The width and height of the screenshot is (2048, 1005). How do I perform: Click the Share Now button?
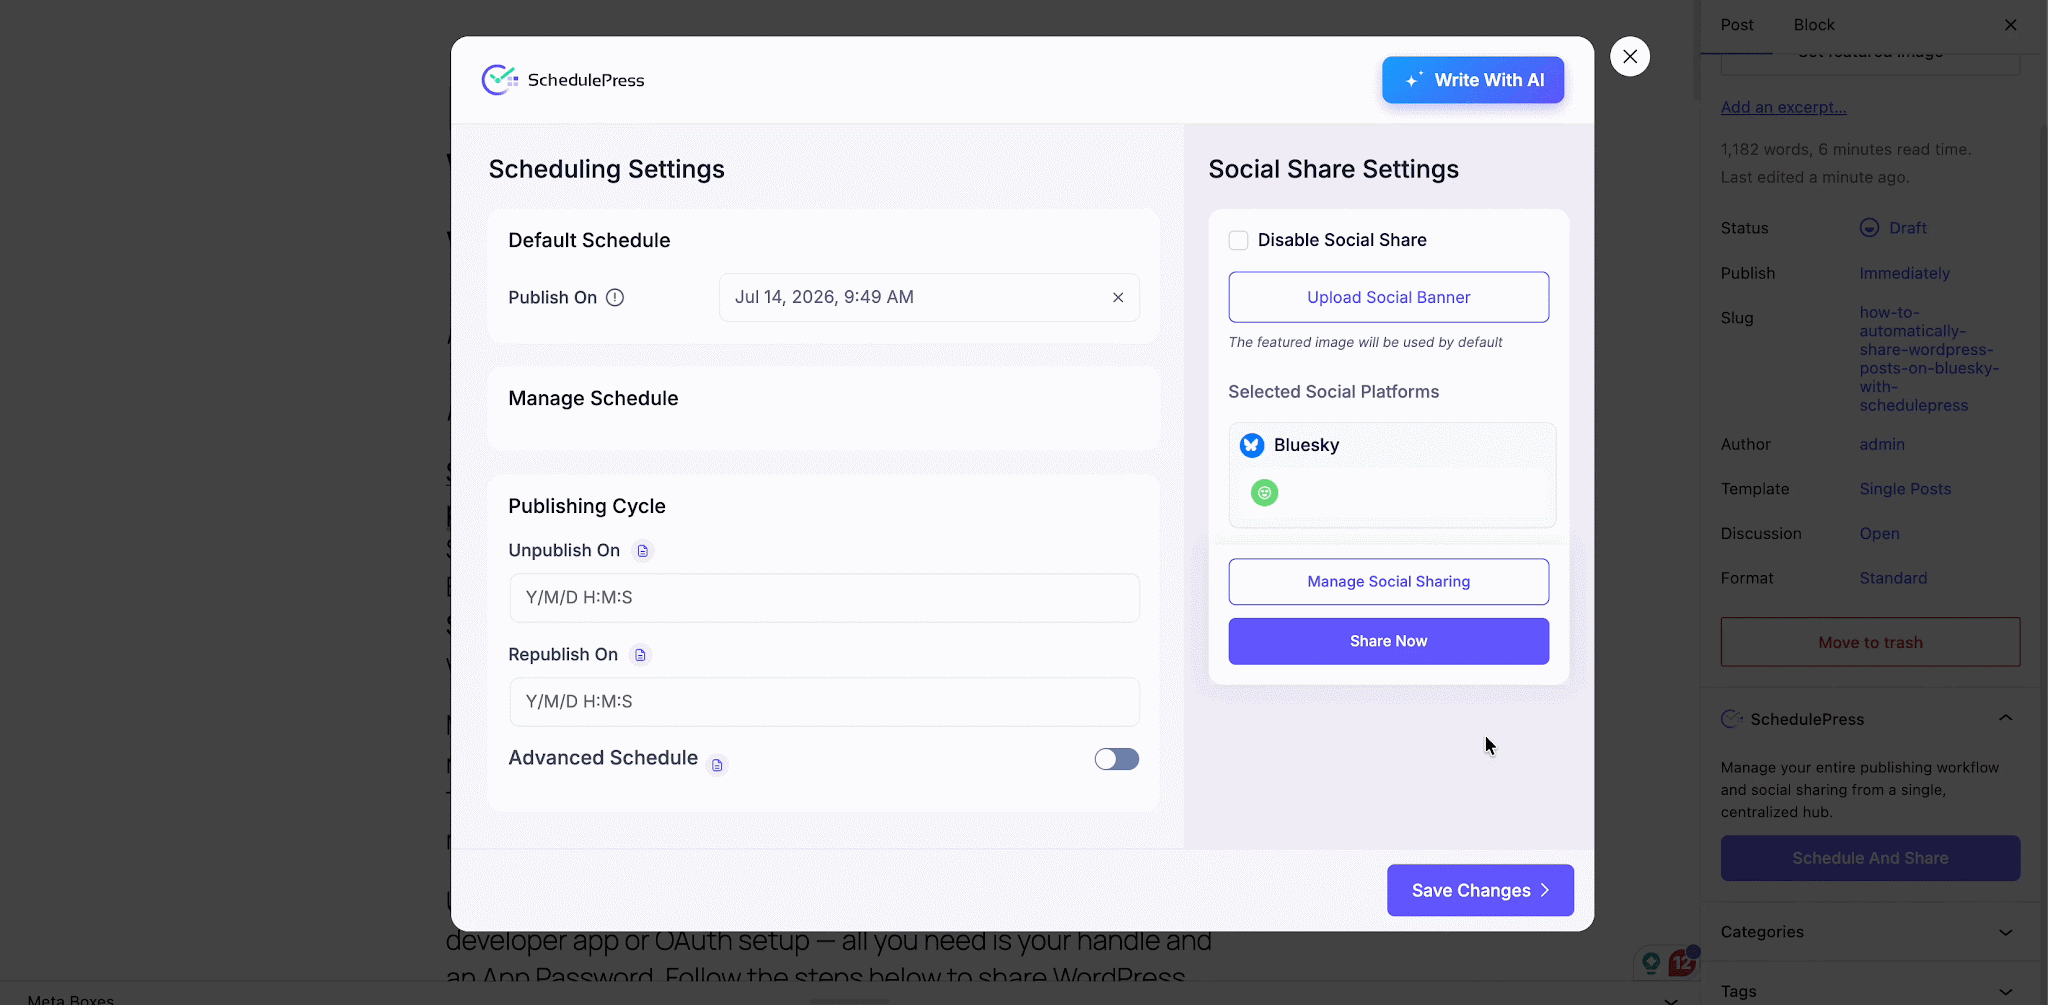[1389, 641]
